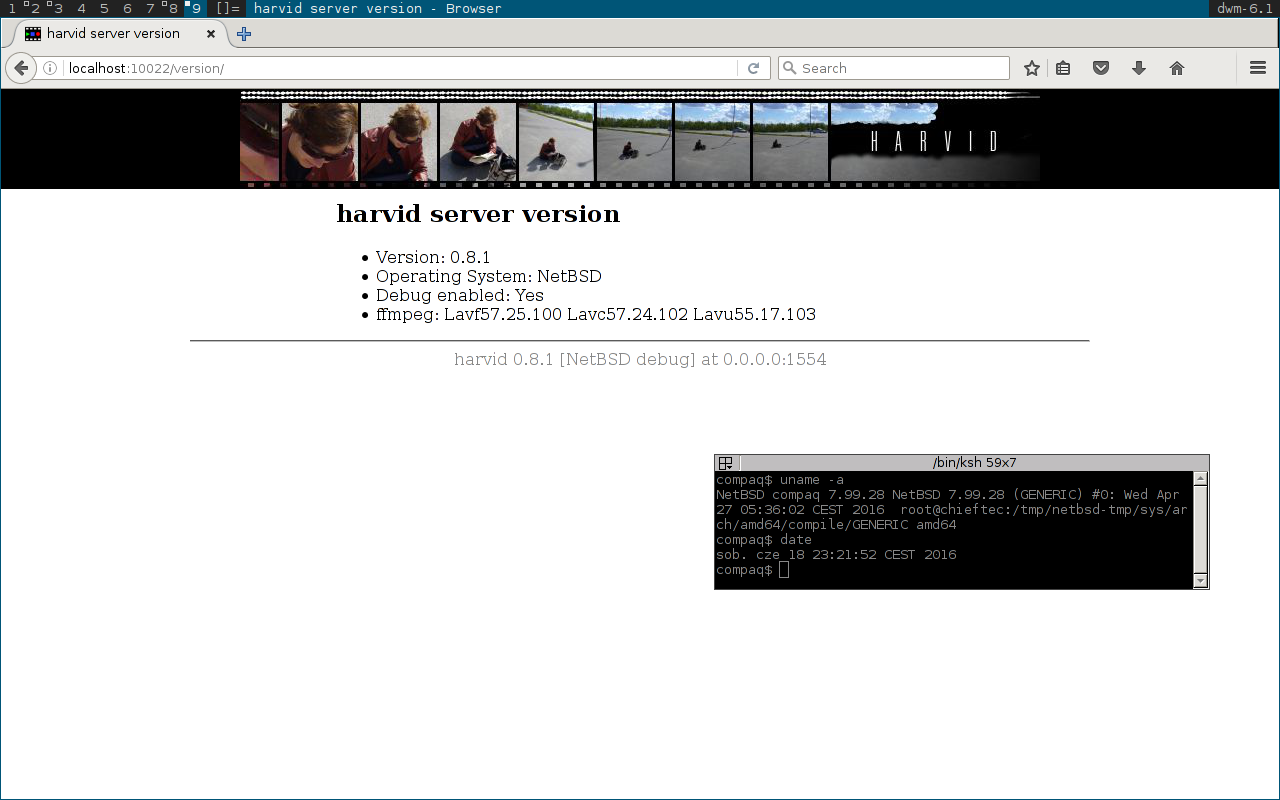Viewport: 1280px width, 800px height.
Task: Go to the home page icon
Action: [x=1177, y=68]
